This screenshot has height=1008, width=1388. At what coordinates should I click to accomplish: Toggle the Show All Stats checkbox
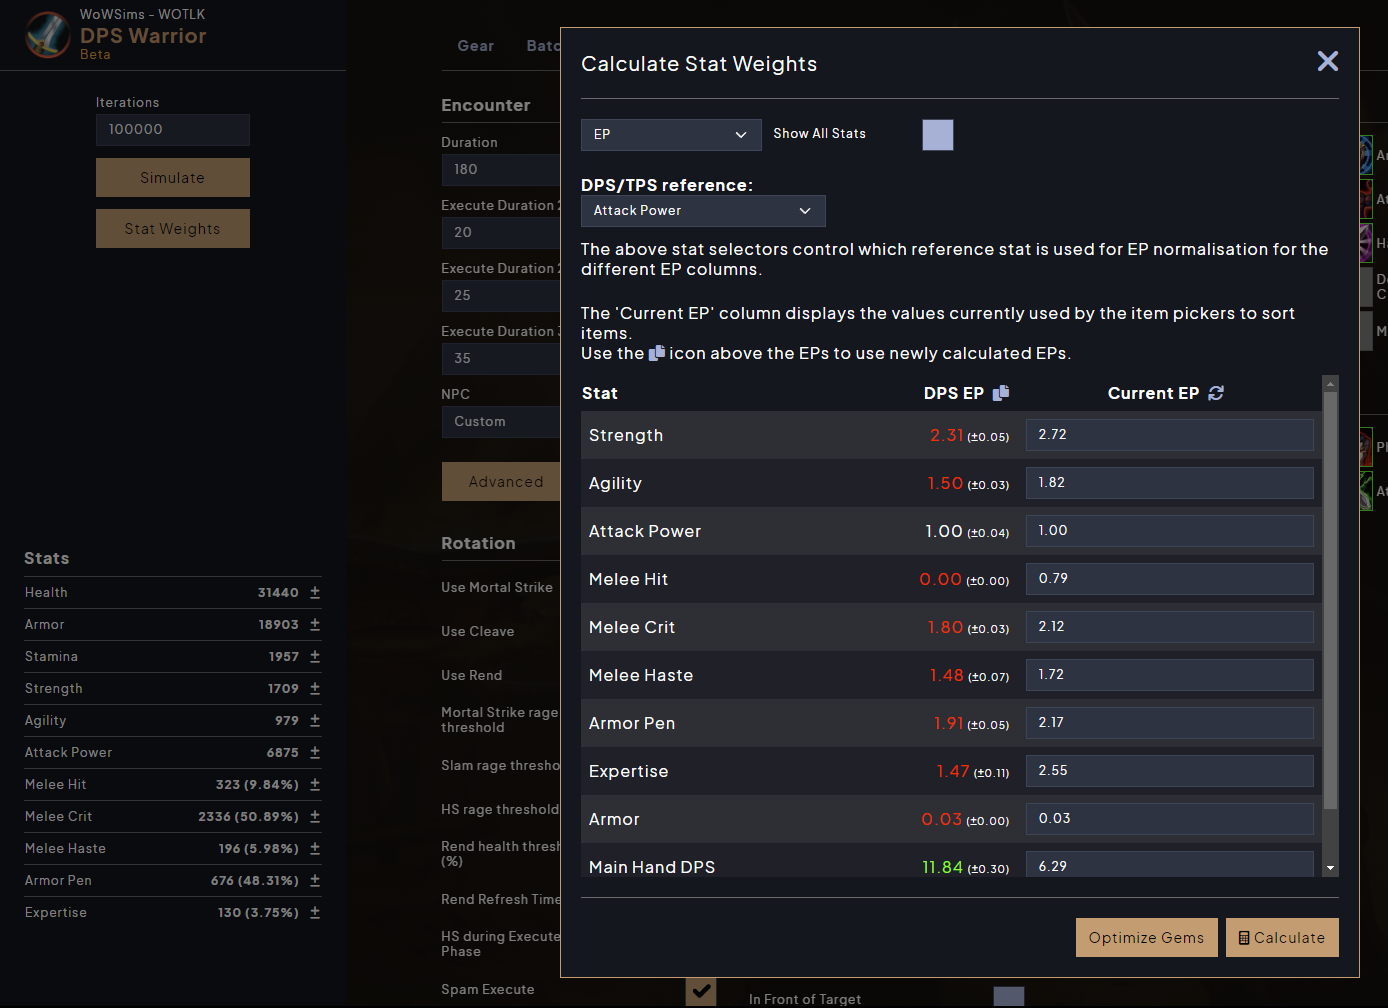pos(938,135)
